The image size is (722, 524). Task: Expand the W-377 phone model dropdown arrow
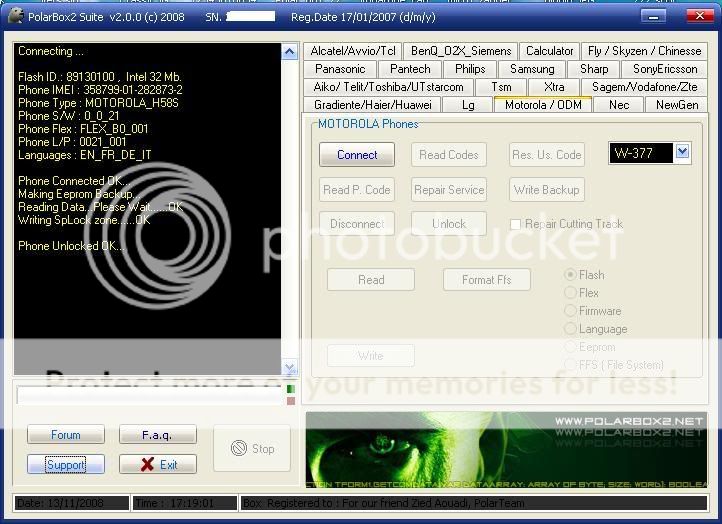pyautogui.click(x=682, y=151)
